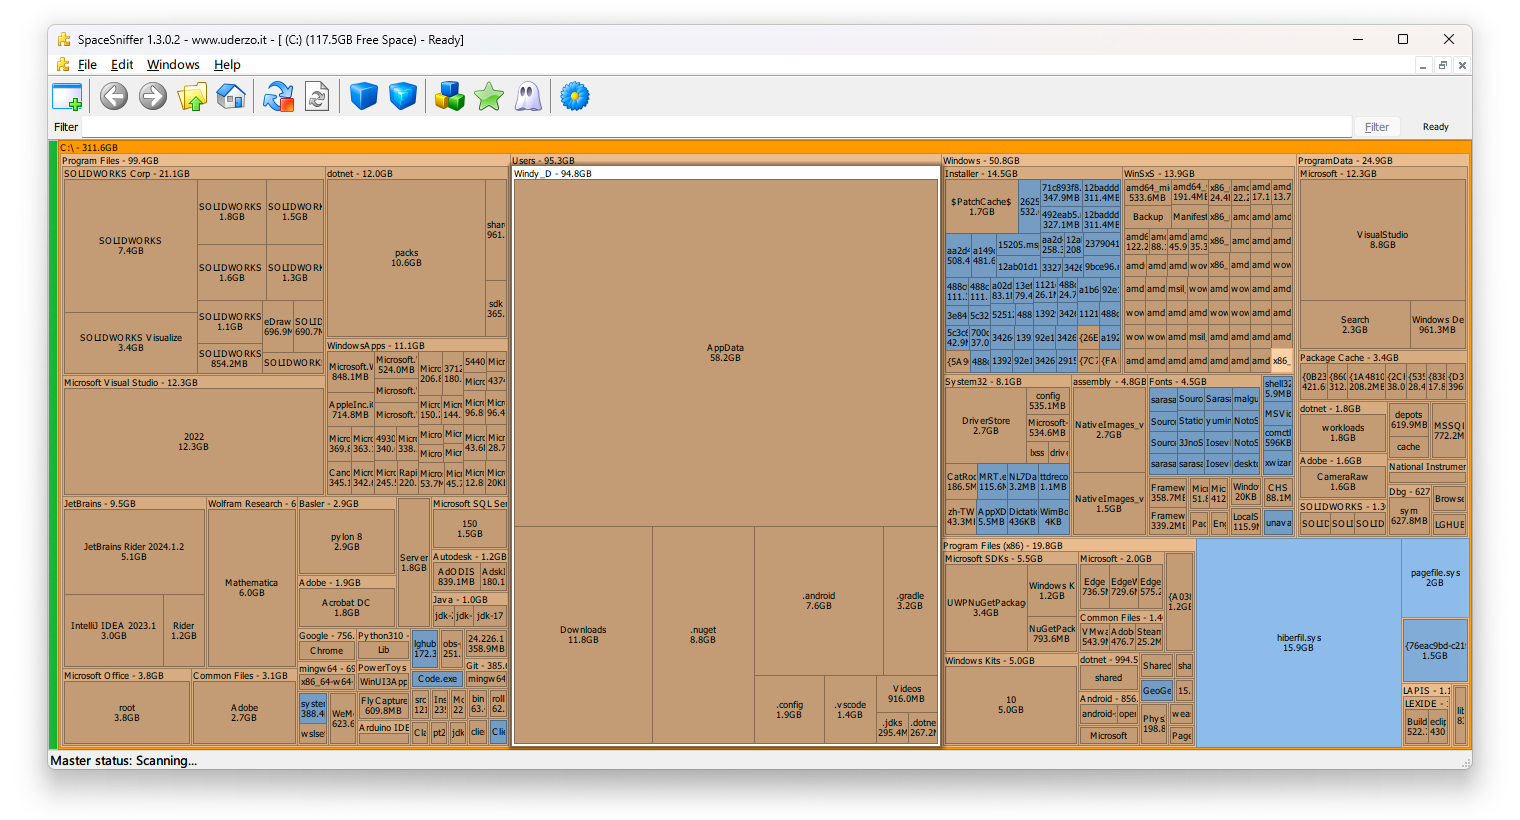Image resolution: width=1520 pixels, height=820 pixels.
Task: Open a new view window
Action: [x=67, y=97]
